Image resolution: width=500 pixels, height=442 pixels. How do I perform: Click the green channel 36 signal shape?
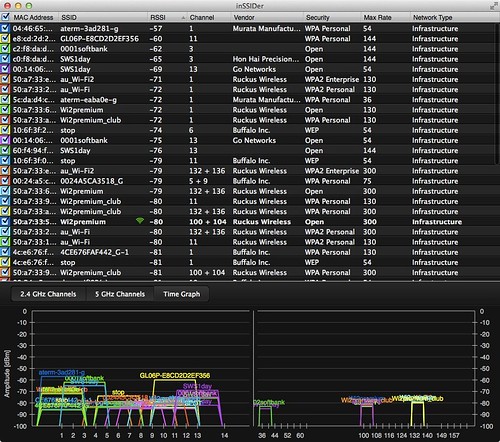[266, 416]
